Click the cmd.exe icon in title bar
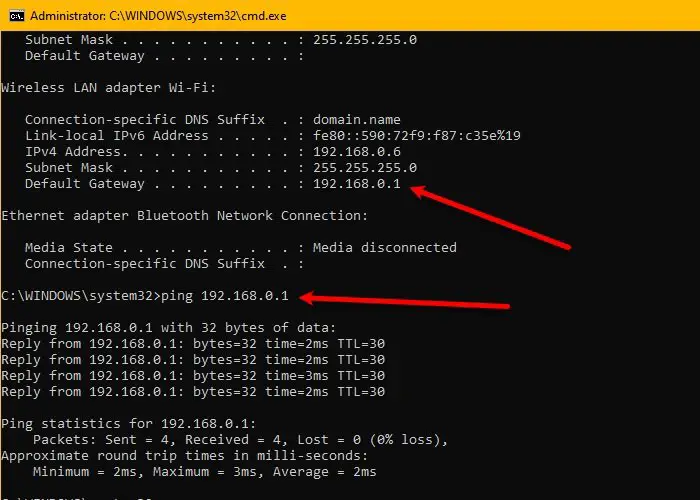 pos(17,16)
